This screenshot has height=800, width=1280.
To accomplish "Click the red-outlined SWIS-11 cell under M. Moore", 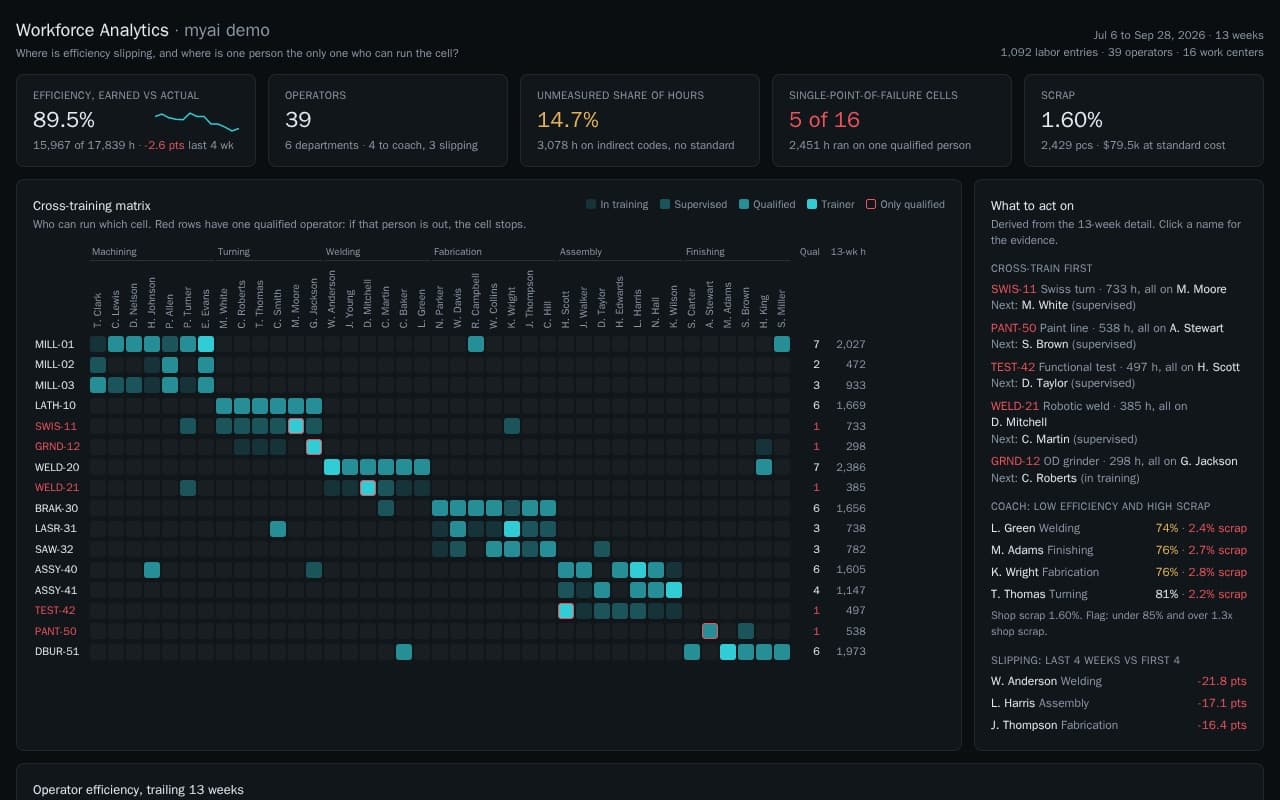I will pos(296,426).
